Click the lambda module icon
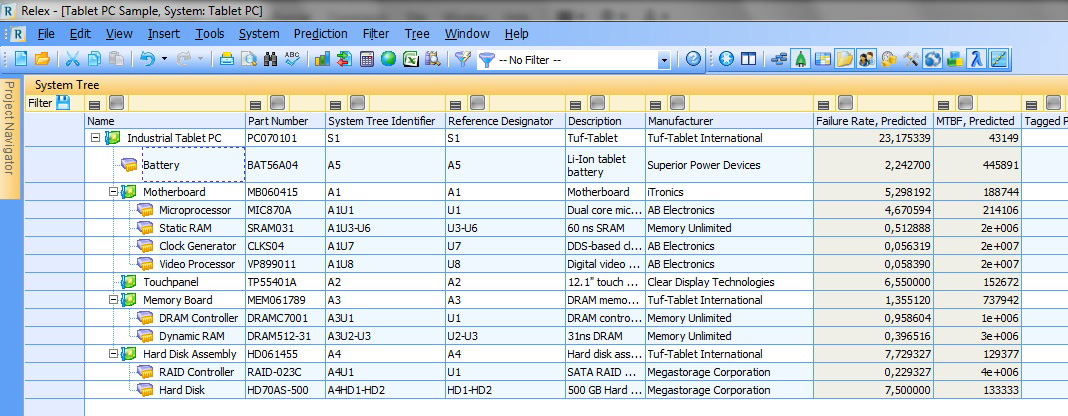 (977, 59)
